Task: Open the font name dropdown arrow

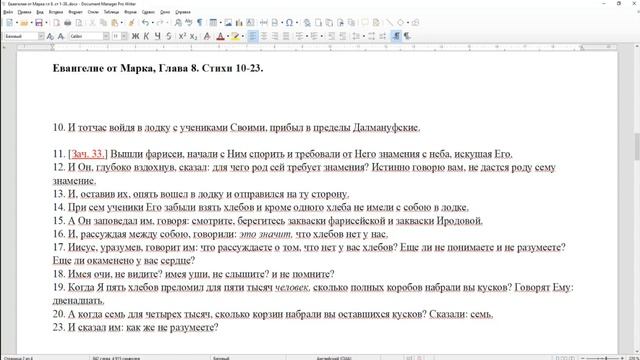Action: click(106, 36)
